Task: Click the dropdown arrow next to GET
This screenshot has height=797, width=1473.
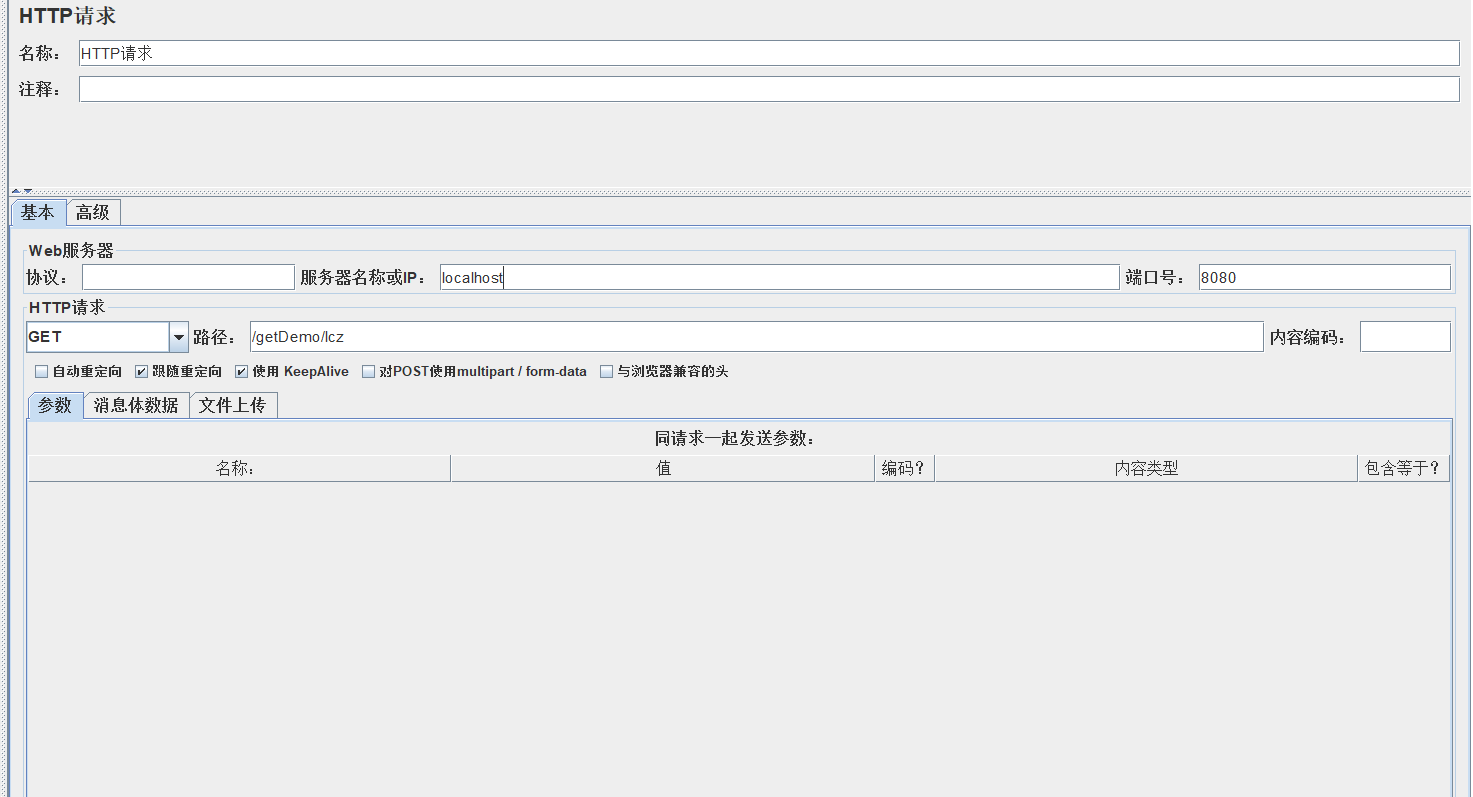Action: tap(179, 337)
